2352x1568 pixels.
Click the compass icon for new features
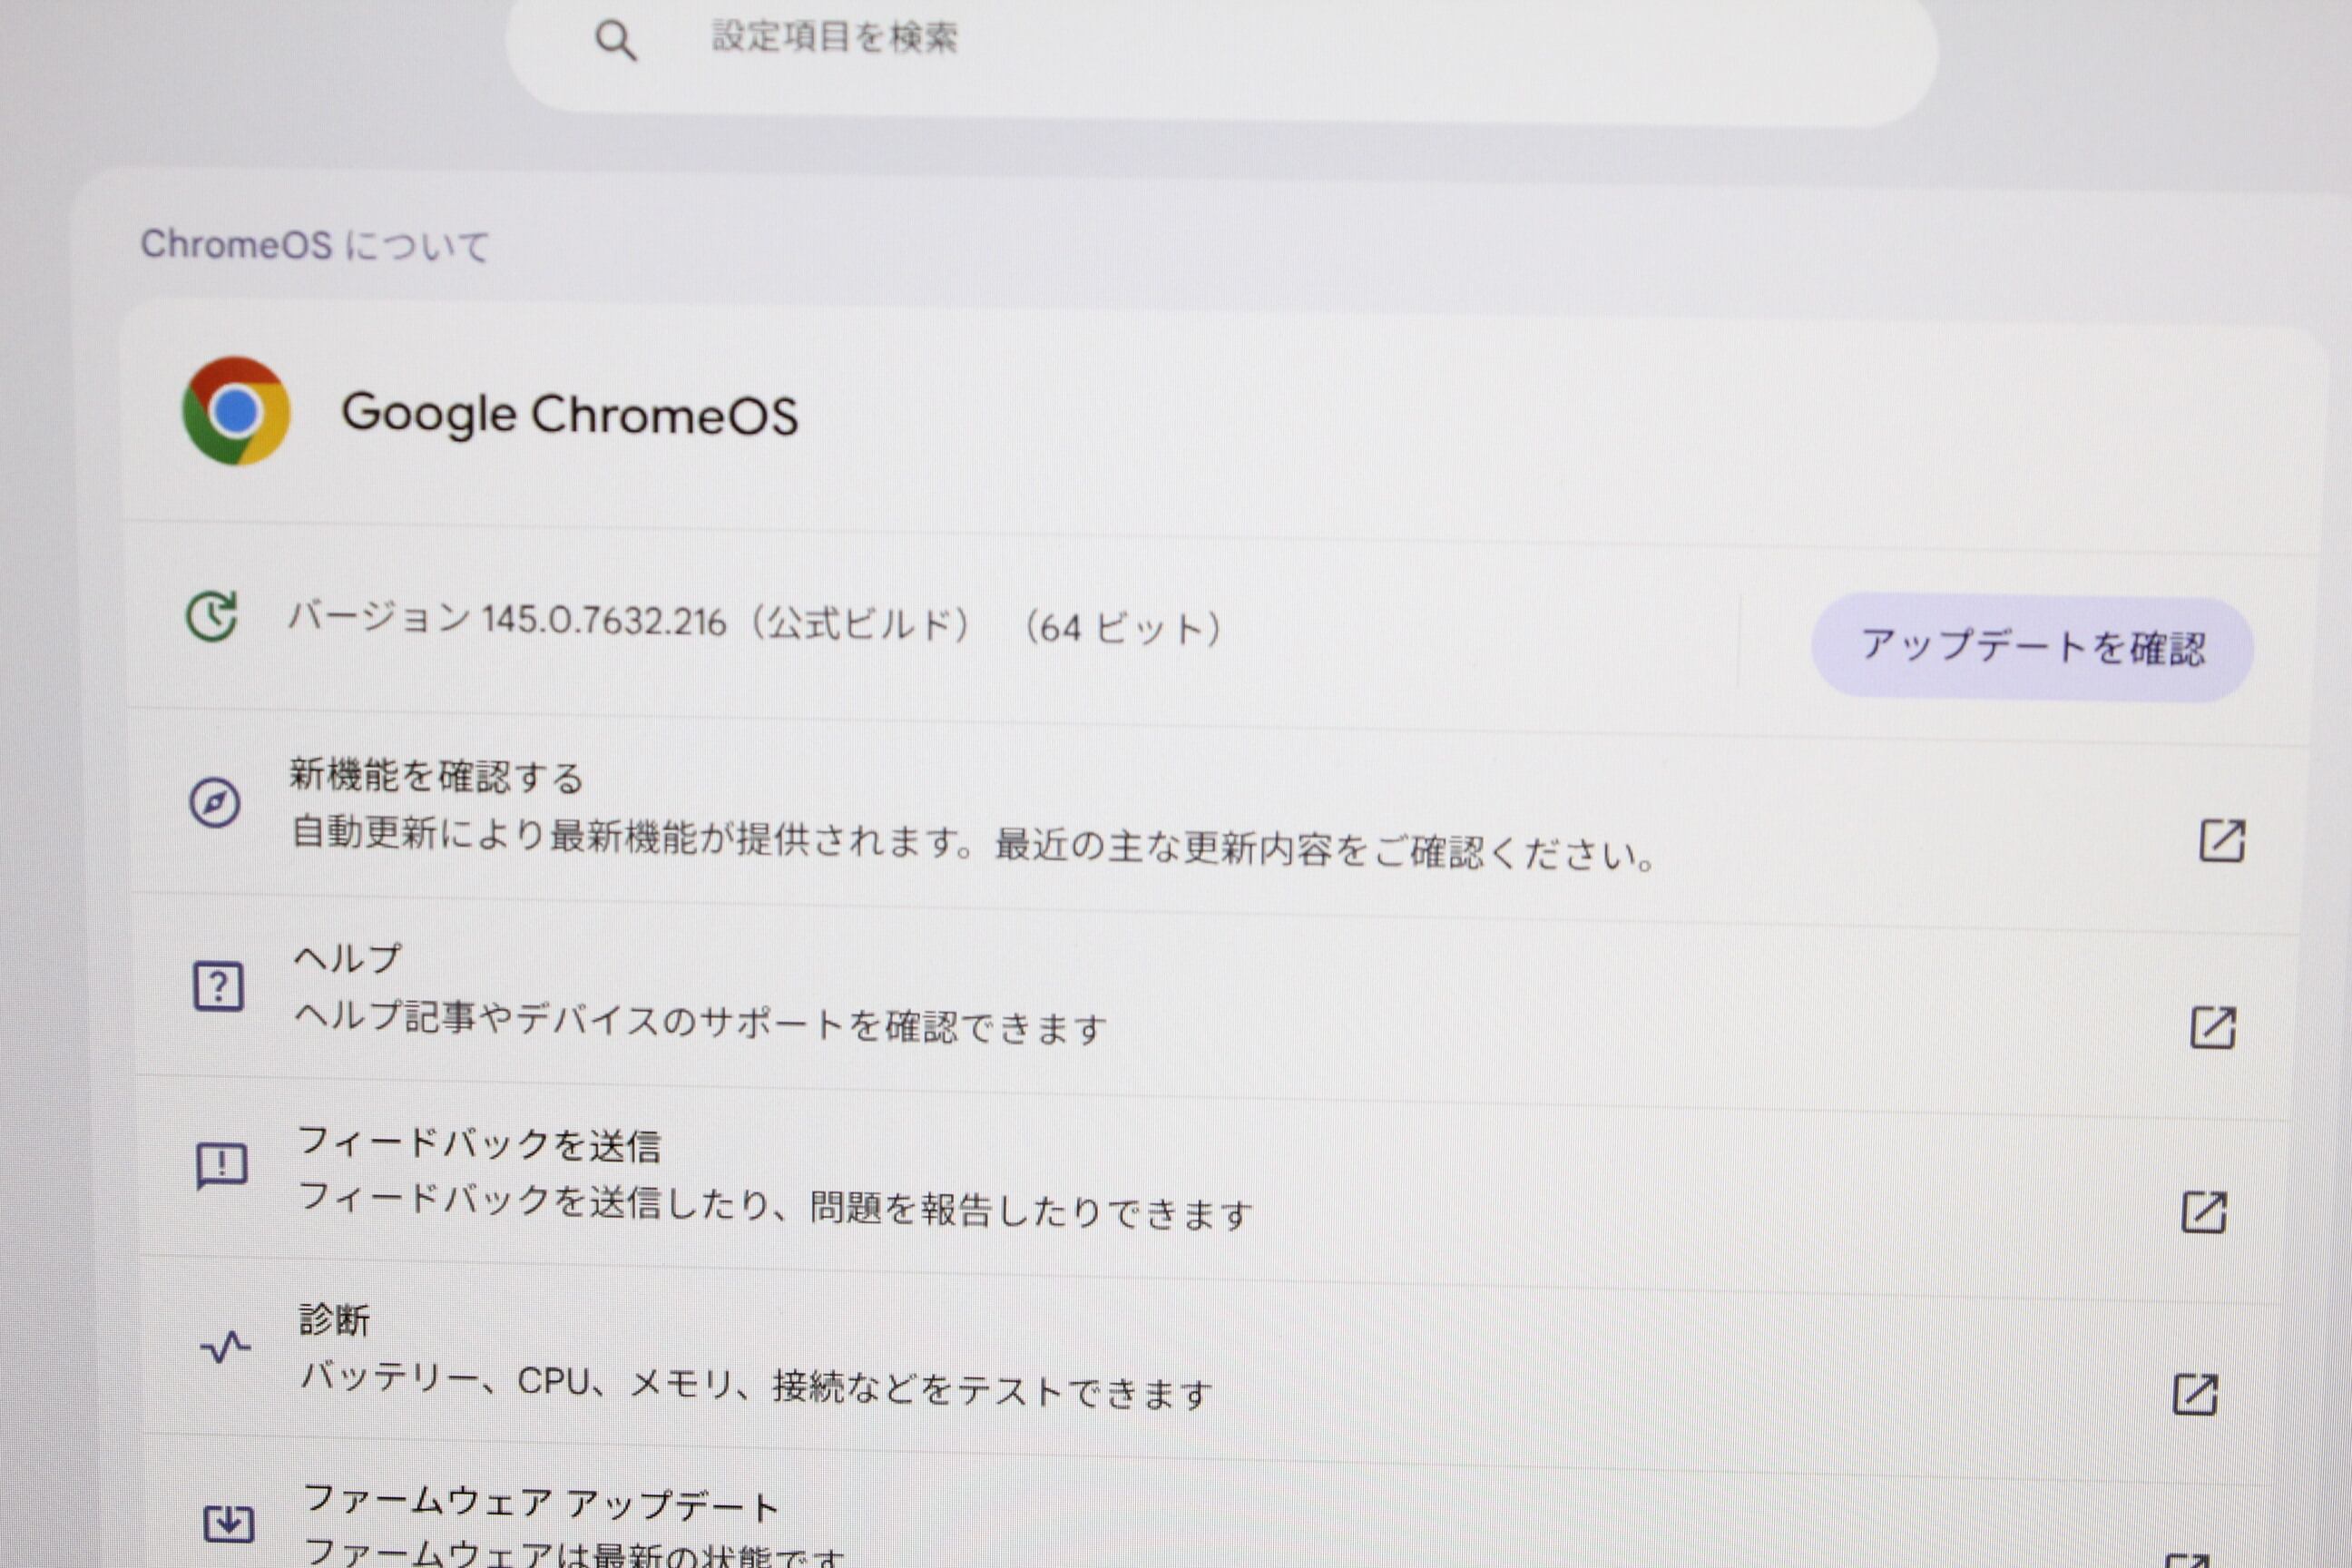click(214, 803)
